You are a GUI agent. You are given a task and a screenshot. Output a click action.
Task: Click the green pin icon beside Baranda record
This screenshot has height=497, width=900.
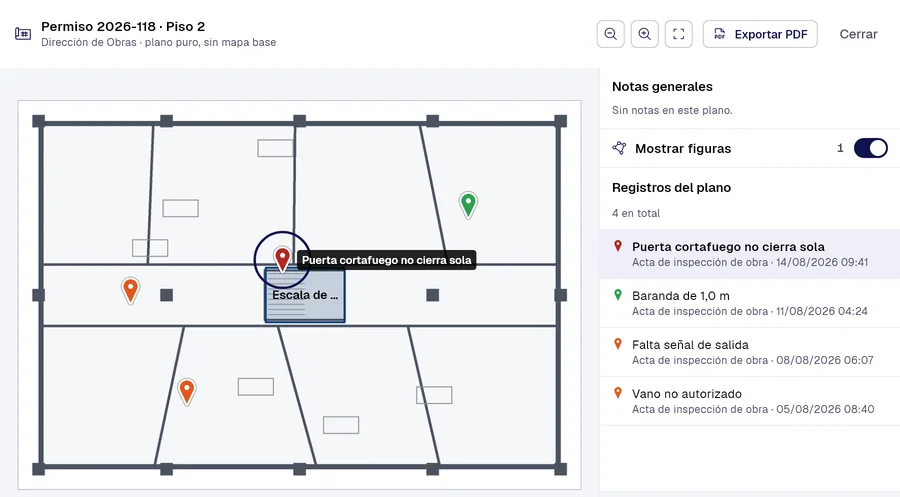(618, 295)
